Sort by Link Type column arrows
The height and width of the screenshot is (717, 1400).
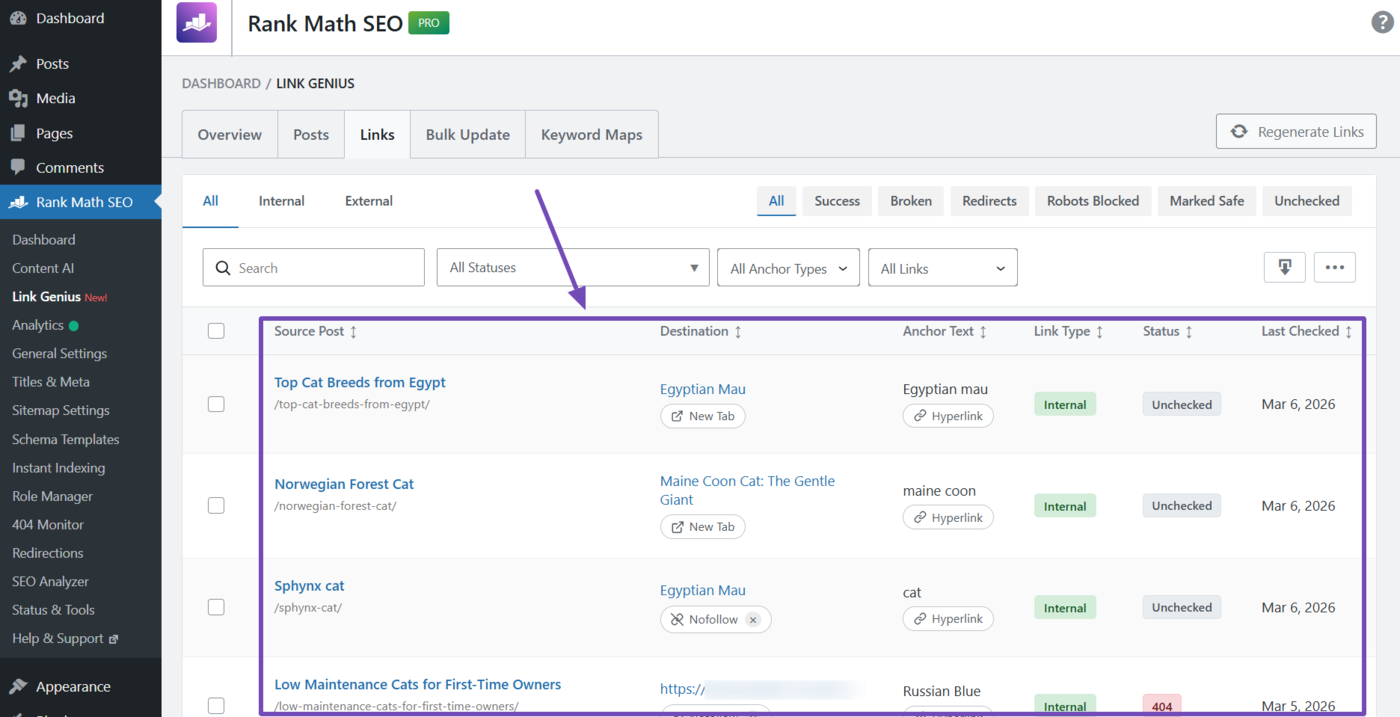[1099, 332]
